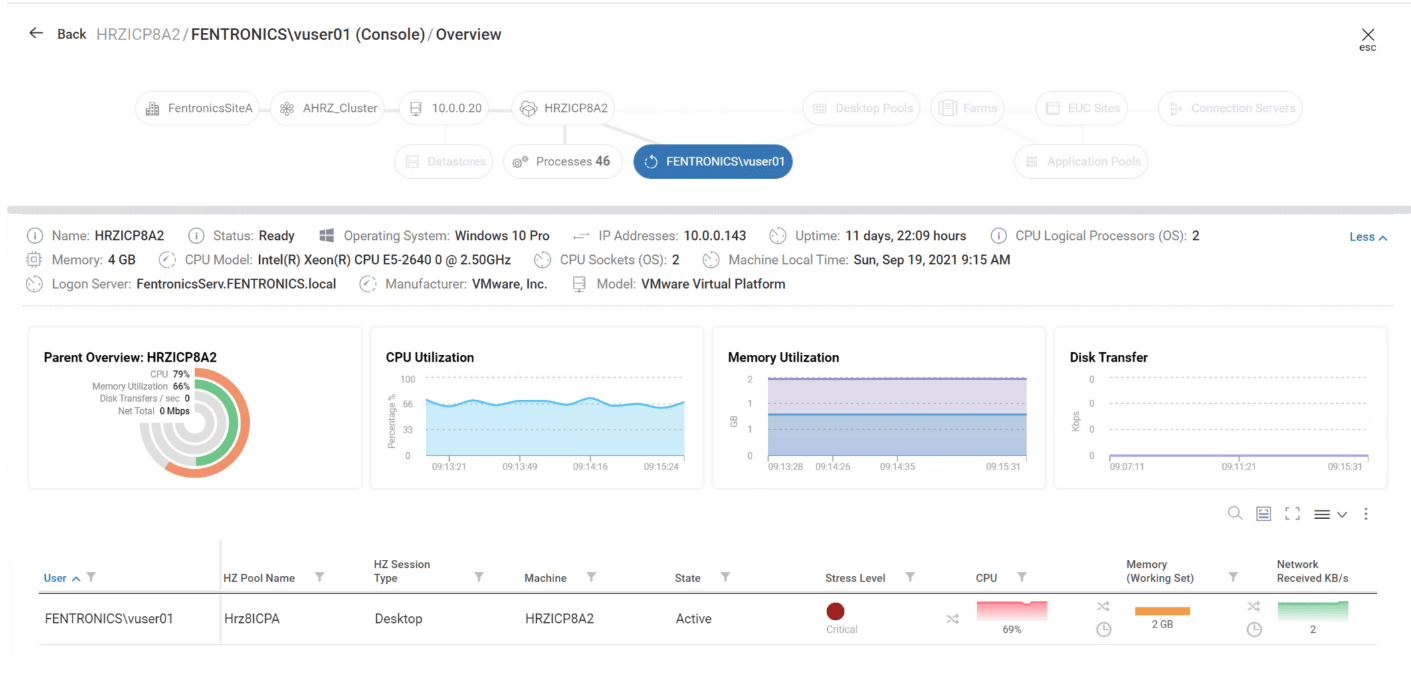Click clock icon beside Memory bar

coord(1104,630)
